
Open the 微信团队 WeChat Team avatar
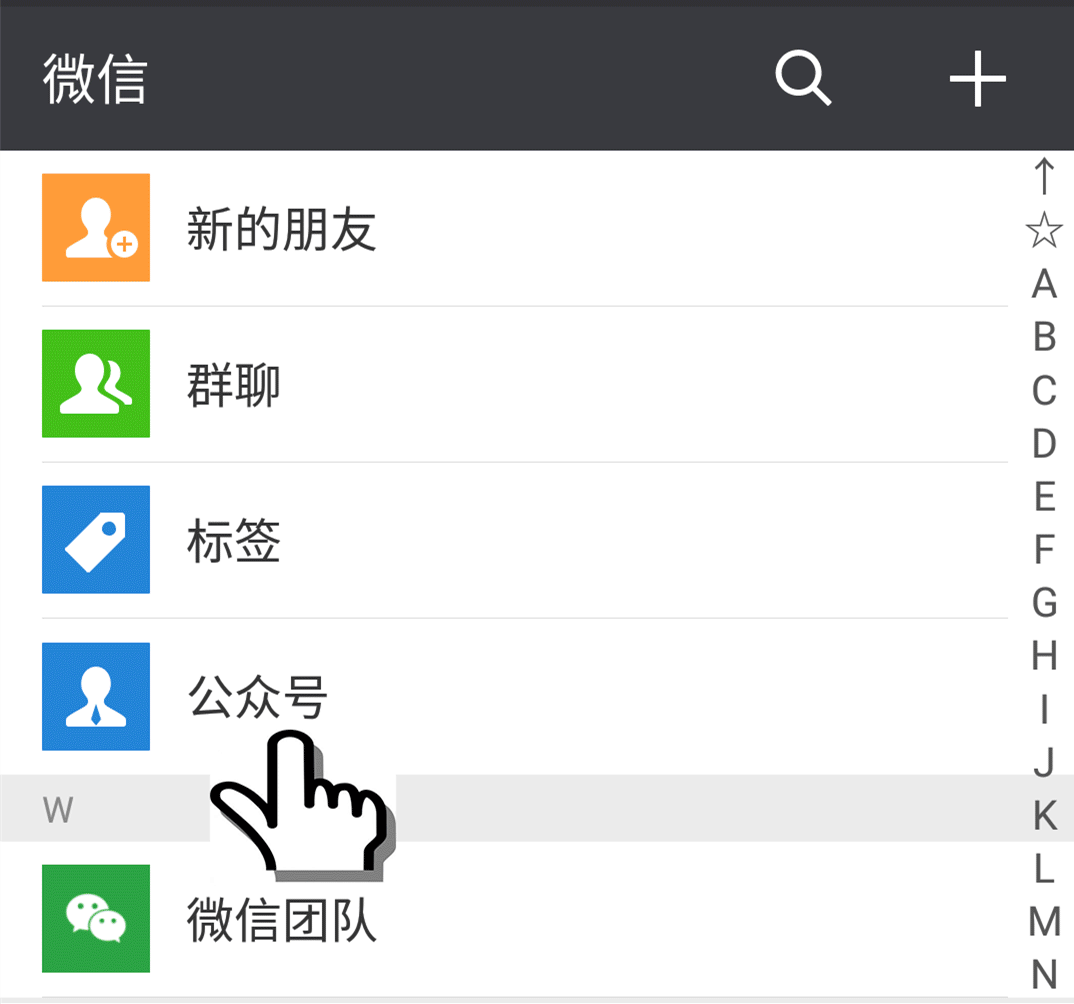(96, 918)
